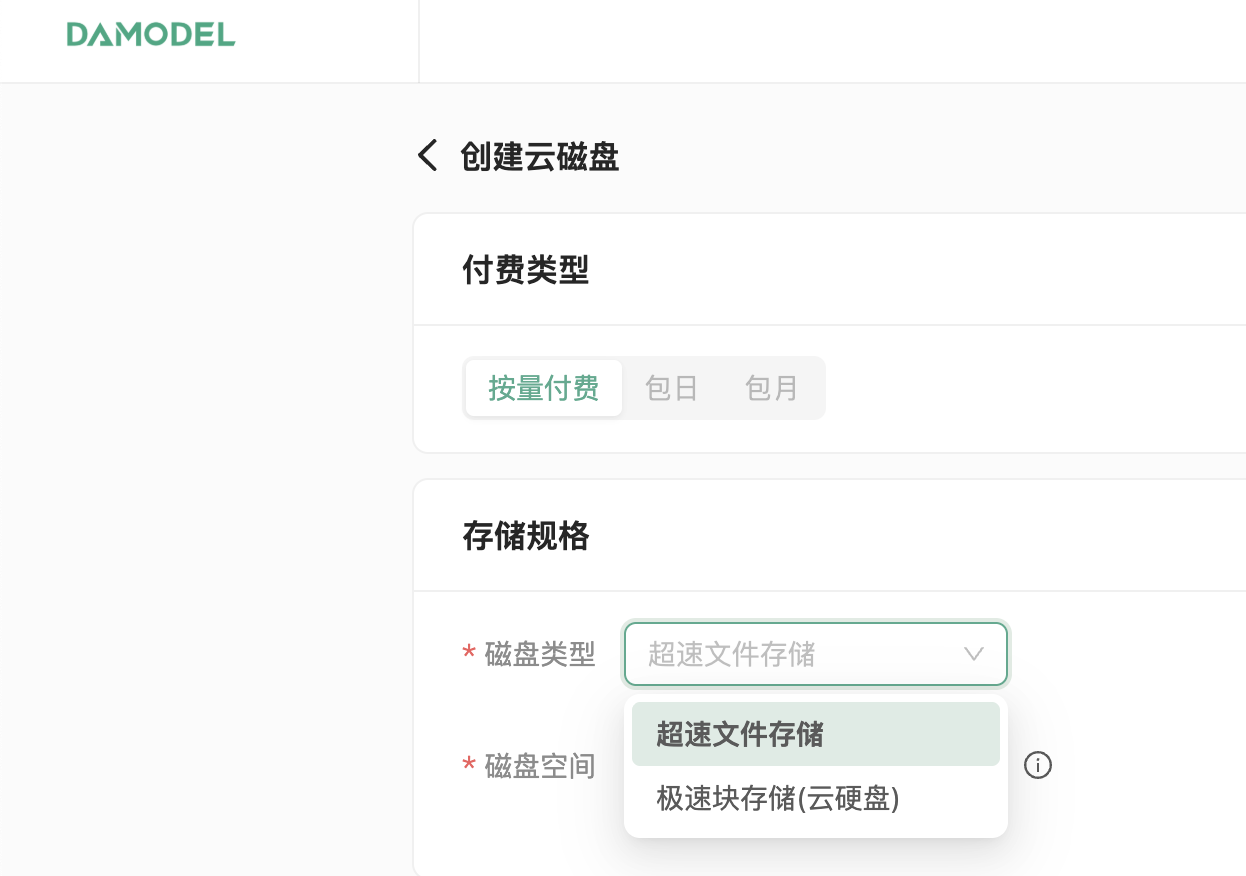Click the 付费类型 section header
The width and height of the screenshot is (1246, 876).
pos(526,270)
